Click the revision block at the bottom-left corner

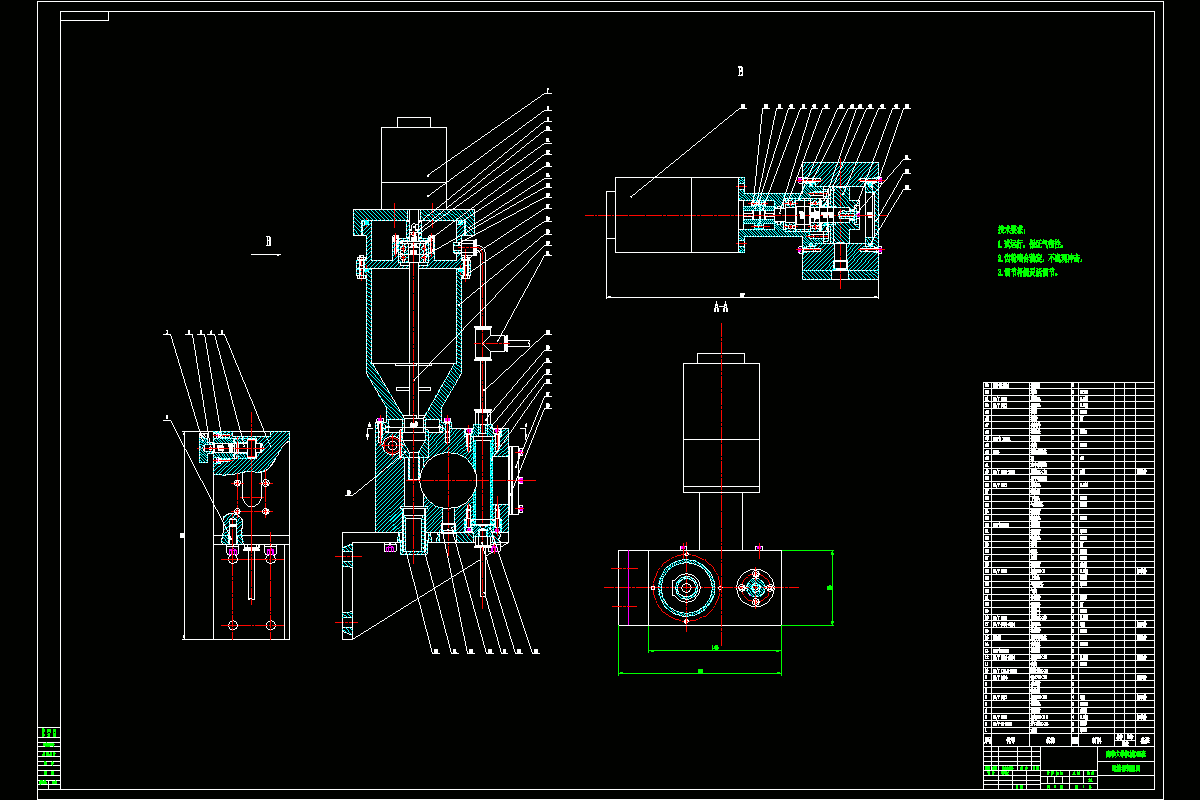(49, 758)
